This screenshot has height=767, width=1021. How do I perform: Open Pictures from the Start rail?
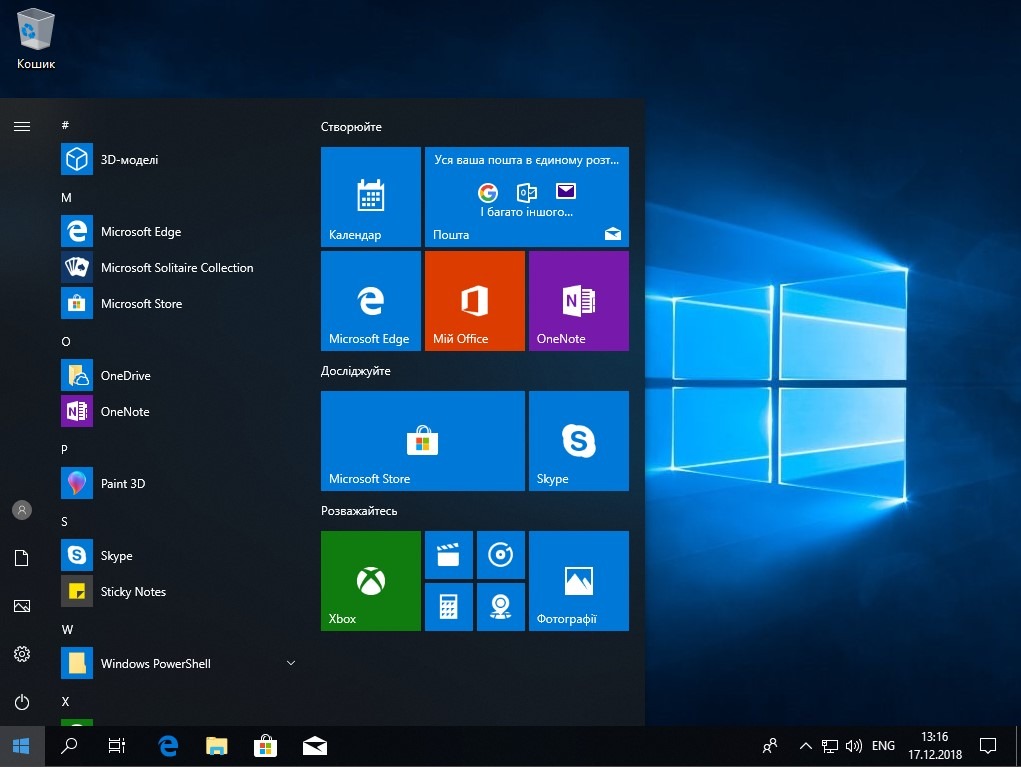coord(22,606)
